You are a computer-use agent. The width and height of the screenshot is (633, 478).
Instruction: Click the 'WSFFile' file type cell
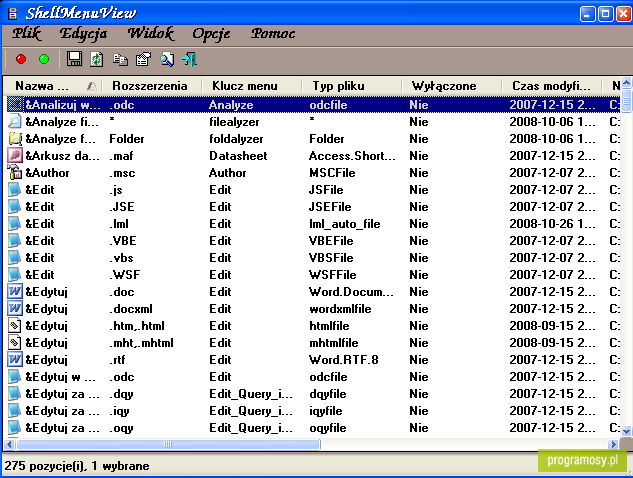point(333,275)
